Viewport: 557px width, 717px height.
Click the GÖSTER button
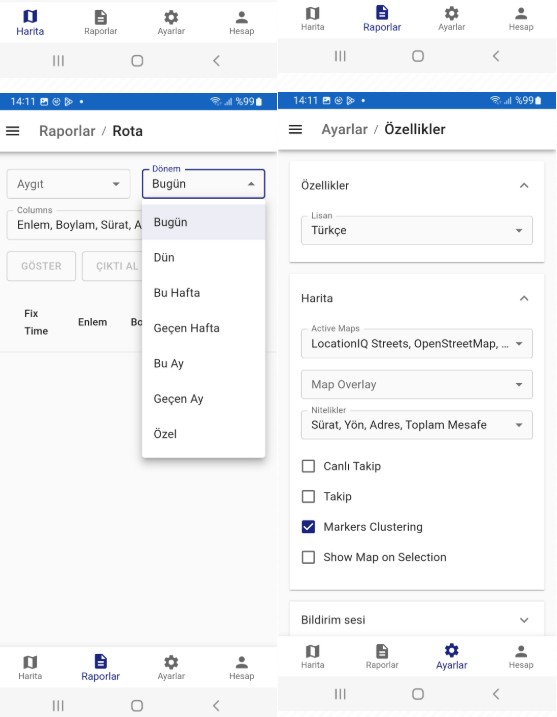pos(41,266)
